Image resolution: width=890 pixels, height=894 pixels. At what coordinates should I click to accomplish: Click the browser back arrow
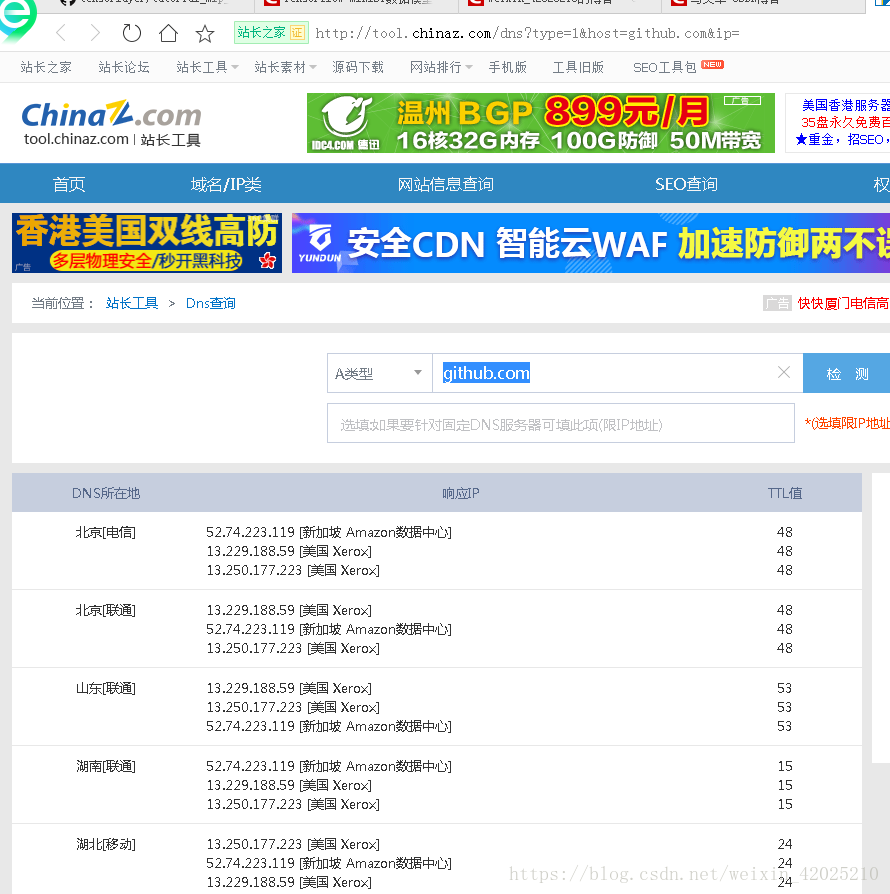click(61, 33)
